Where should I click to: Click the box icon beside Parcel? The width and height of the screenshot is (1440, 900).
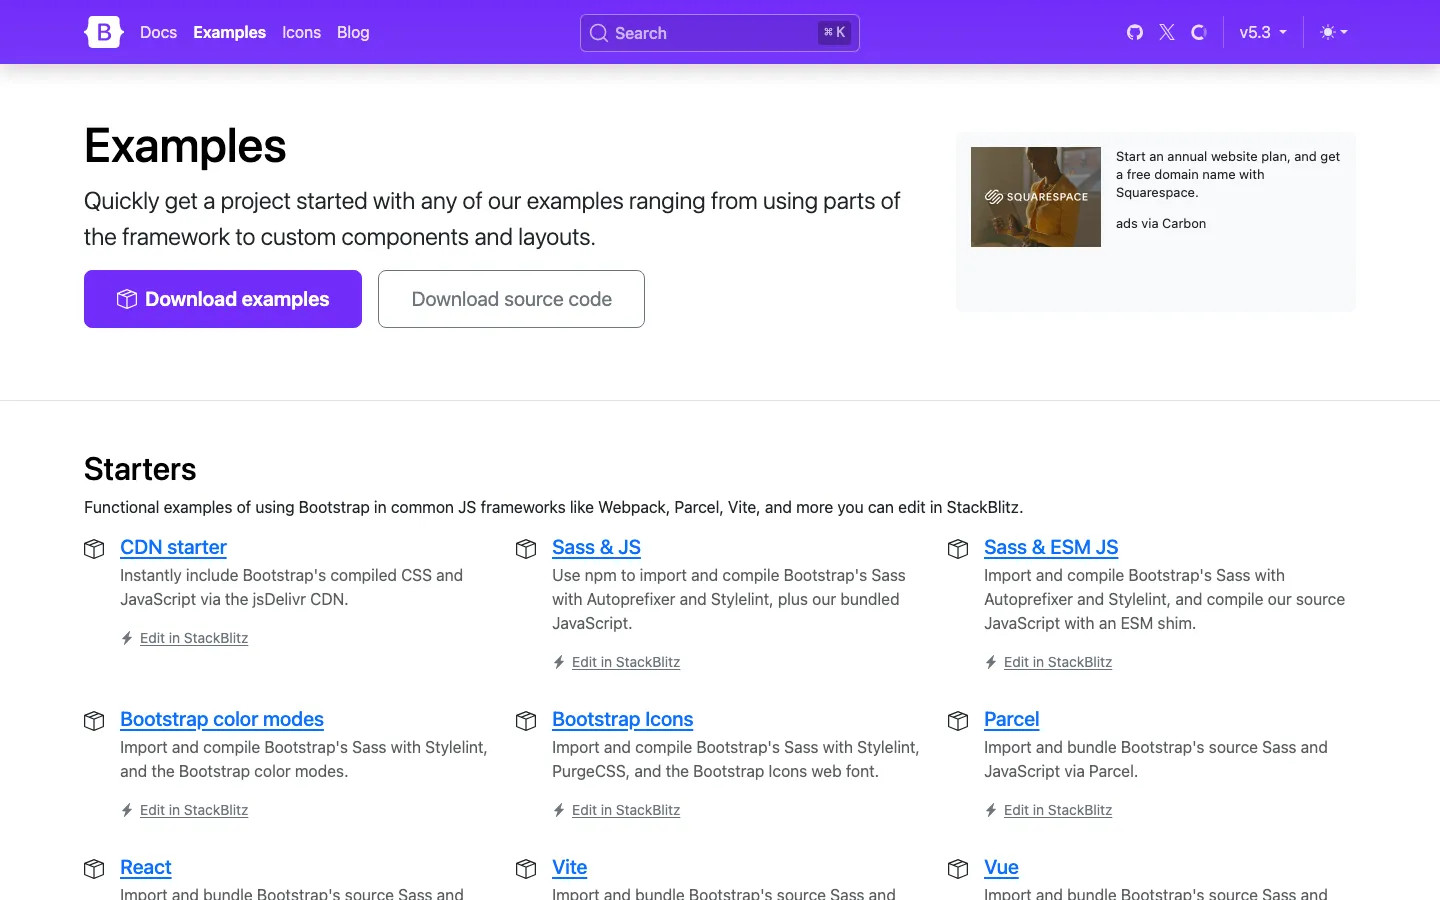coord(958,721)
